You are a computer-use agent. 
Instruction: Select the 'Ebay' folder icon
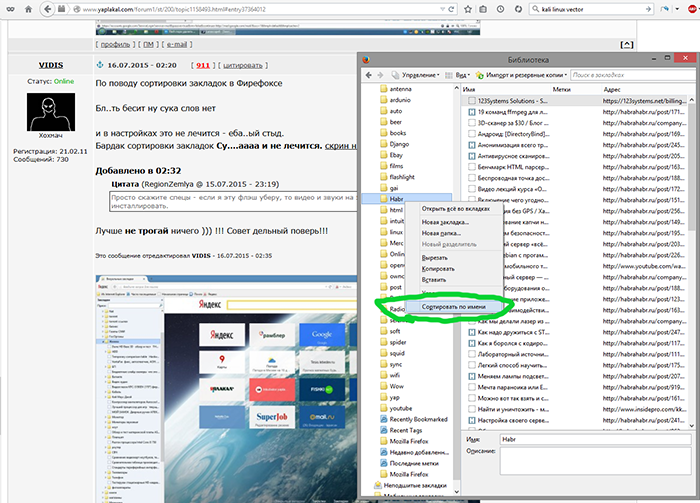[x=383, y=155]
